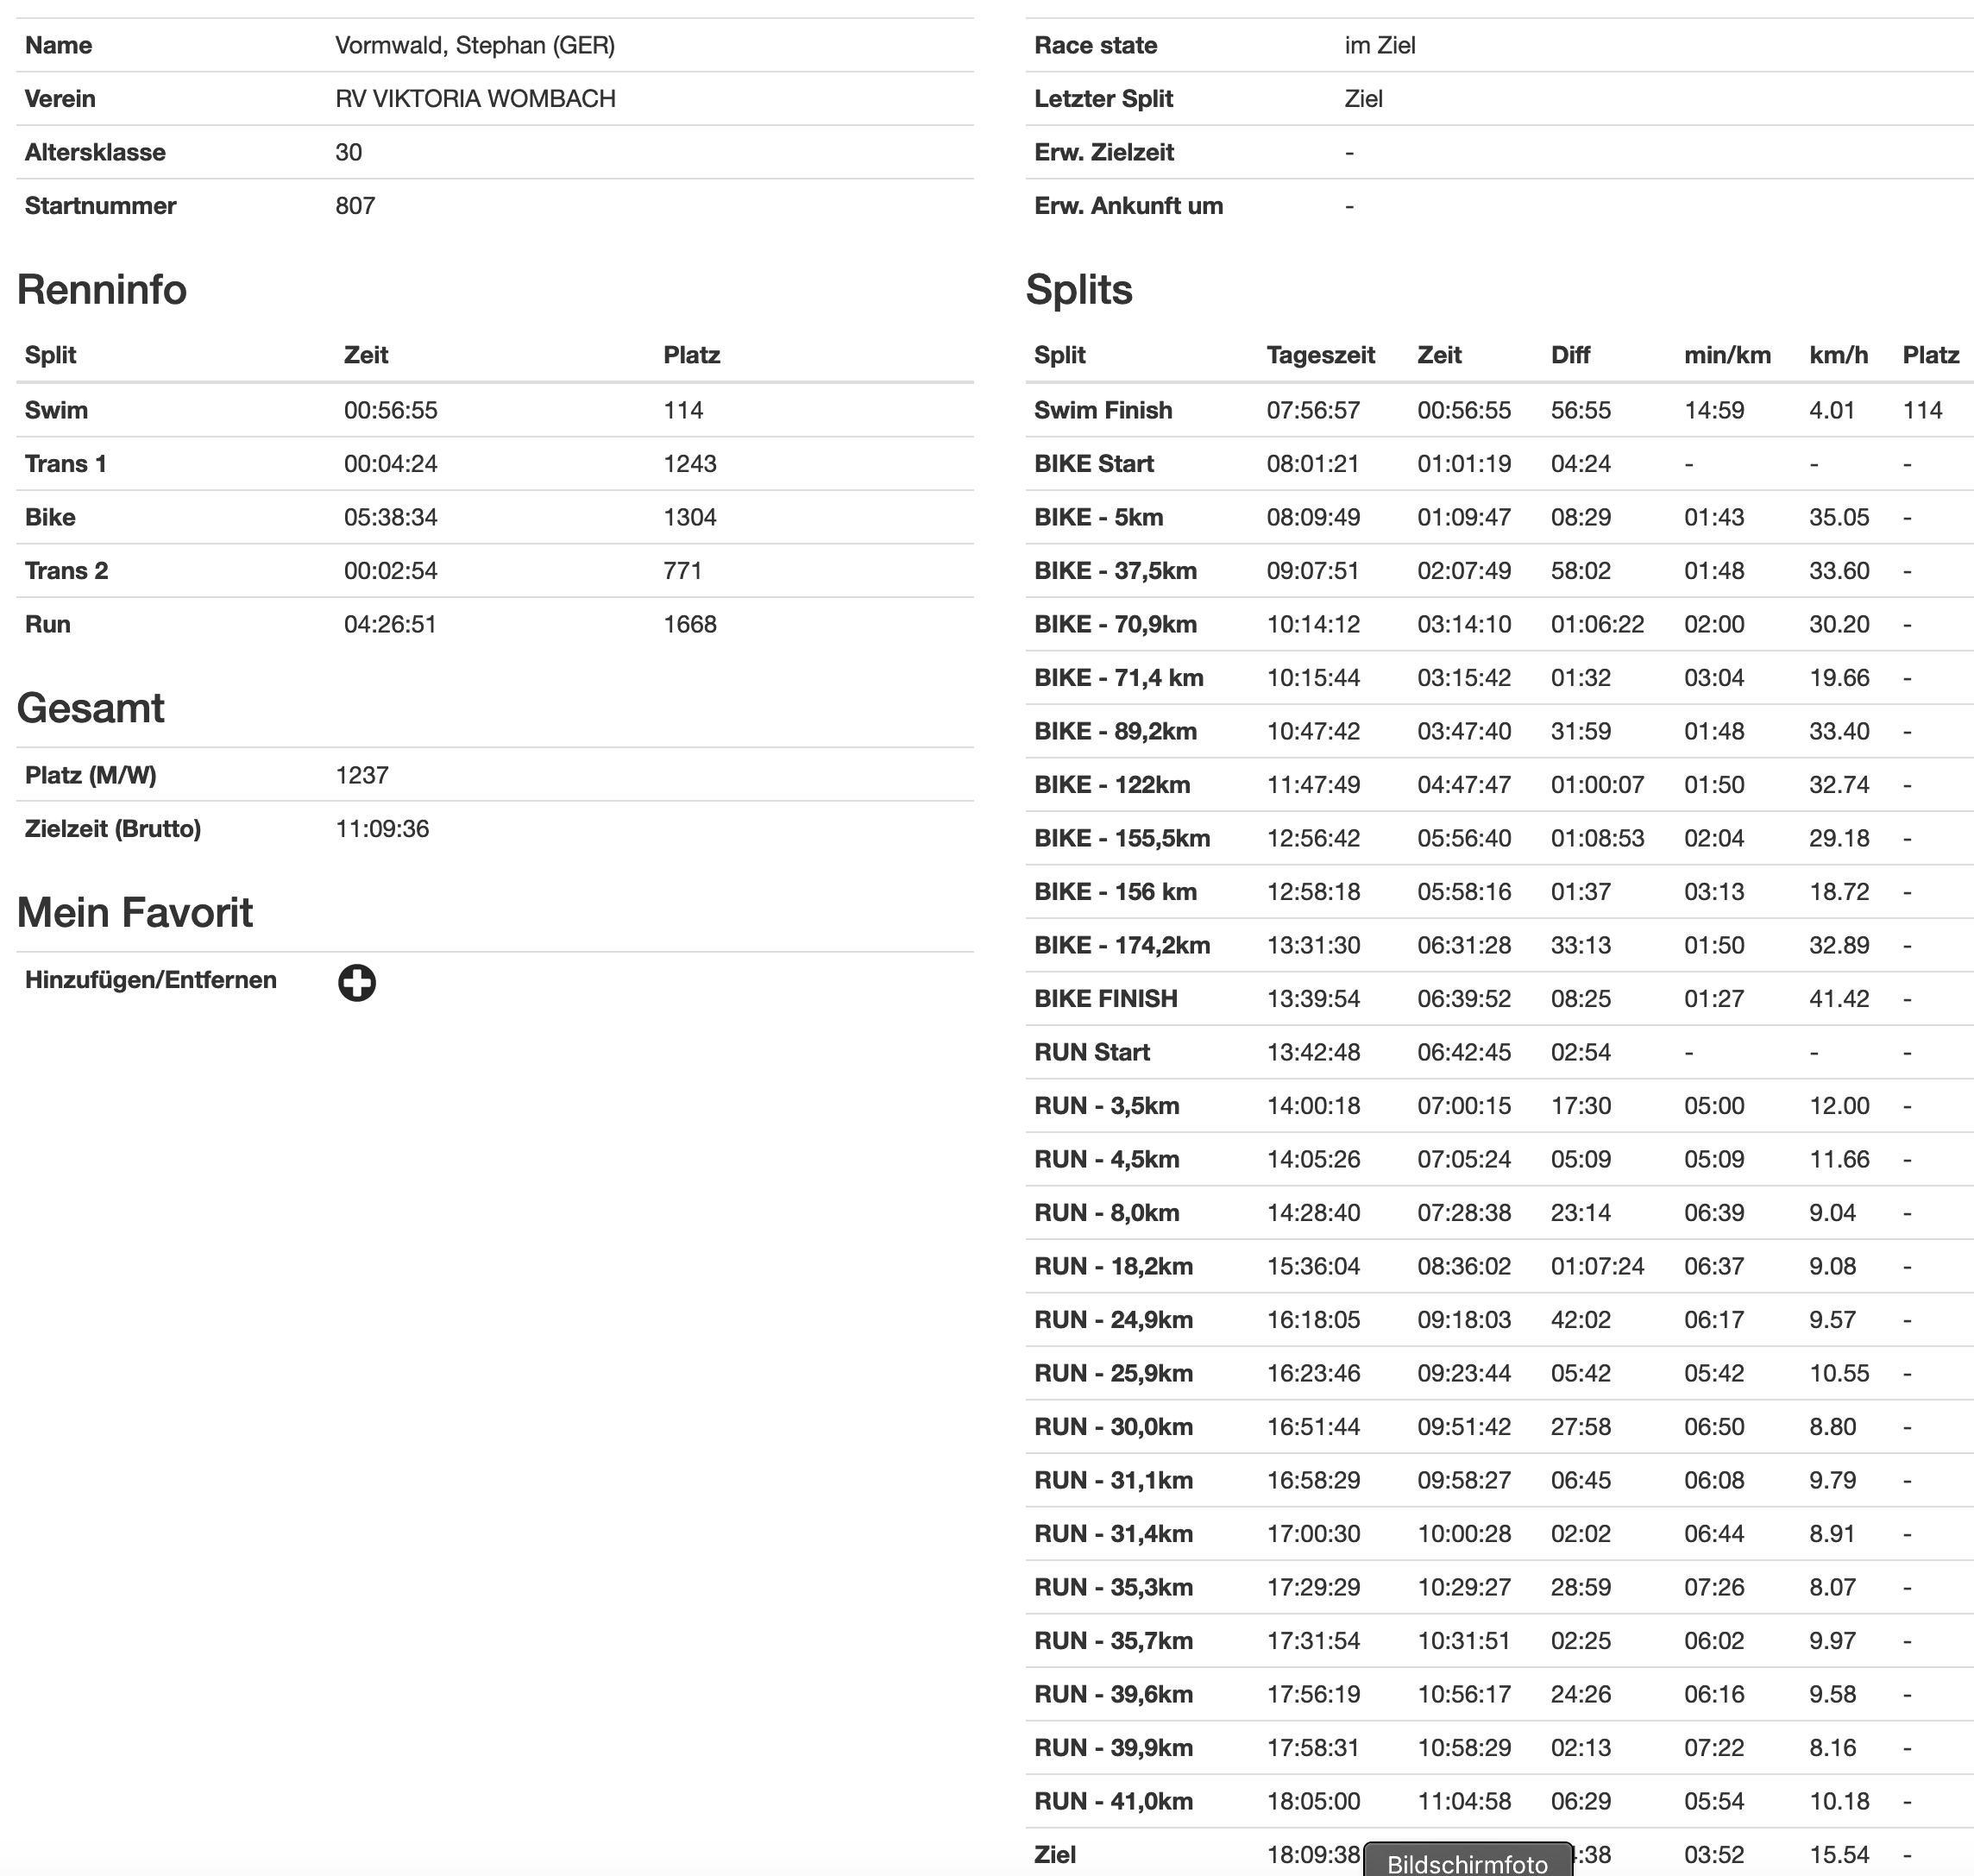
Task: Click the Zielzeit (Brutto) value 11:09:36
Action: pos(382,828)
